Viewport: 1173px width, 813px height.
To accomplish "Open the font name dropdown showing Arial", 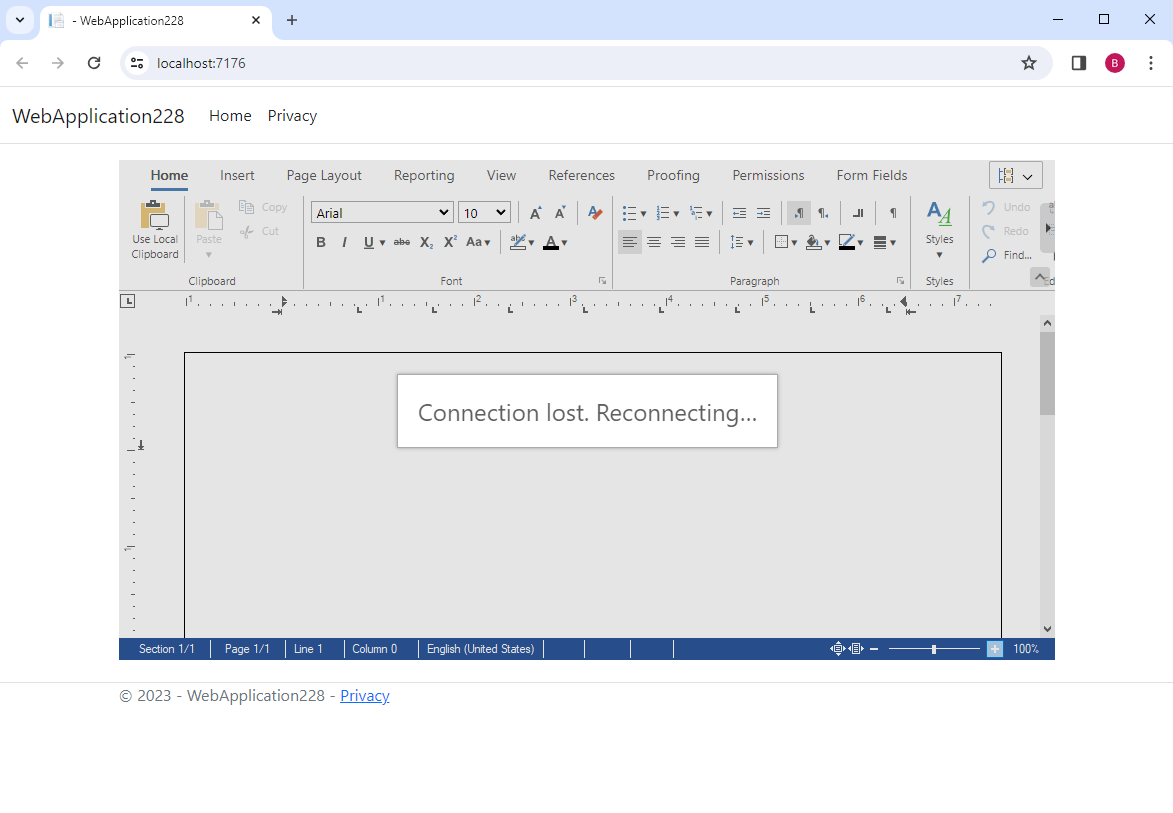I will pos(382,212).
